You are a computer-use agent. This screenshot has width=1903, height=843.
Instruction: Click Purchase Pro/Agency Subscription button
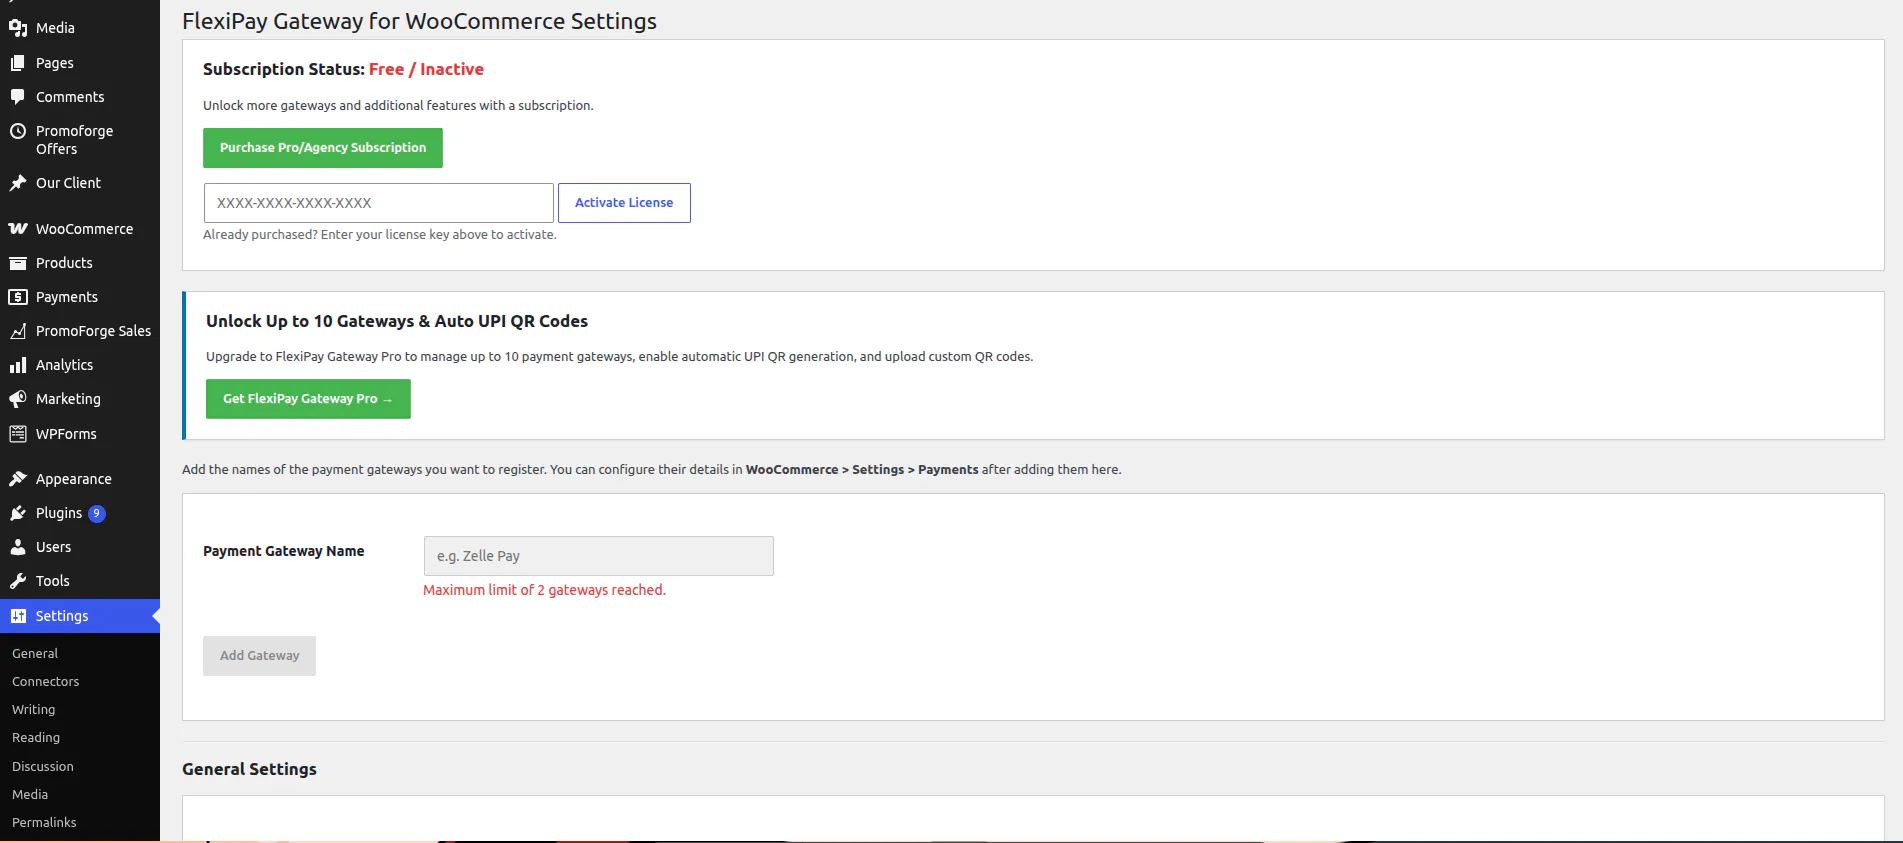pyautogui.click(x=323, y=148)
